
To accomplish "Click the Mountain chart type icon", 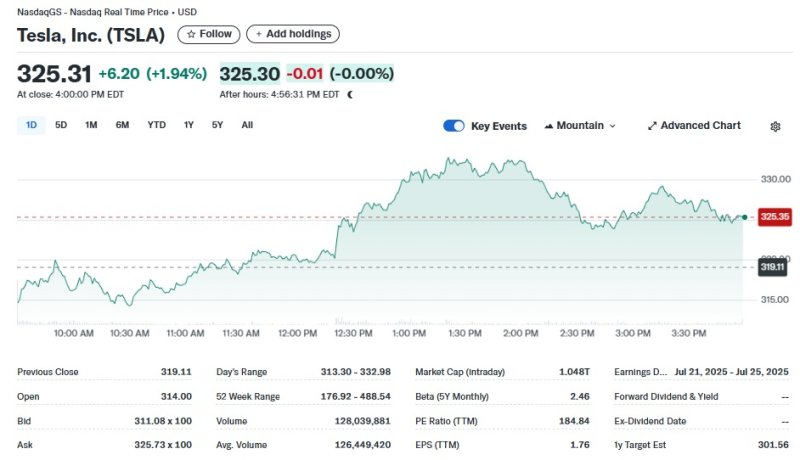I will [x=549, y=126].
